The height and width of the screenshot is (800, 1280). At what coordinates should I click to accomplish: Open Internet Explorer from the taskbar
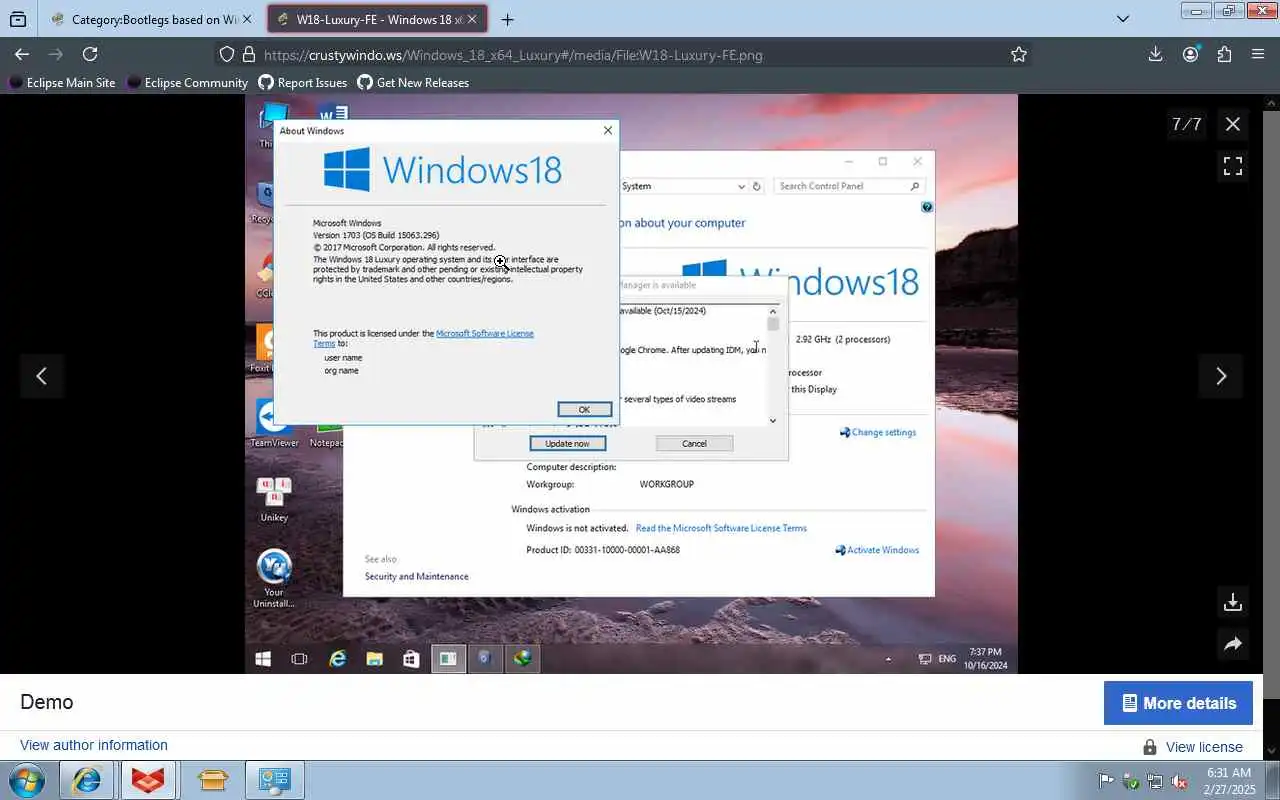86,780
